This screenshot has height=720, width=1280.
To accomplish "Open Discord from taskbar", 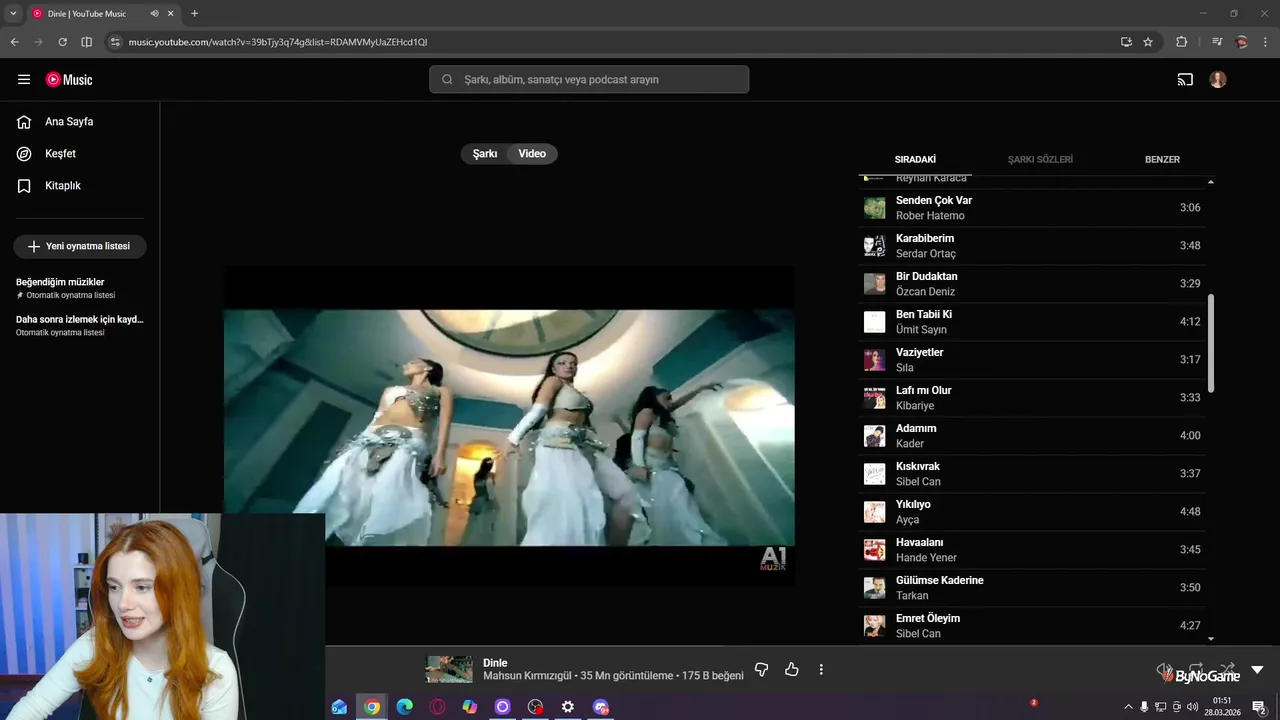I will coord(601,707).
